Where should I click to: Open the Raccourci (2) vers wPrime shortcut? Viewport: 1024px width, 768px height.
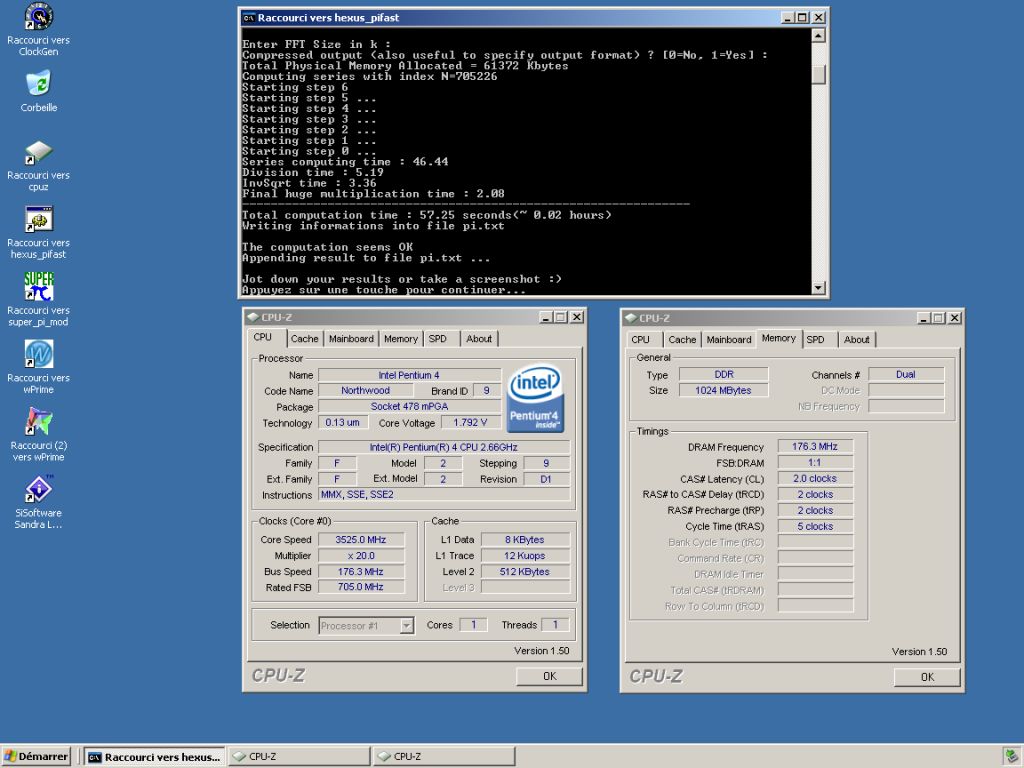tap(38, 435)
